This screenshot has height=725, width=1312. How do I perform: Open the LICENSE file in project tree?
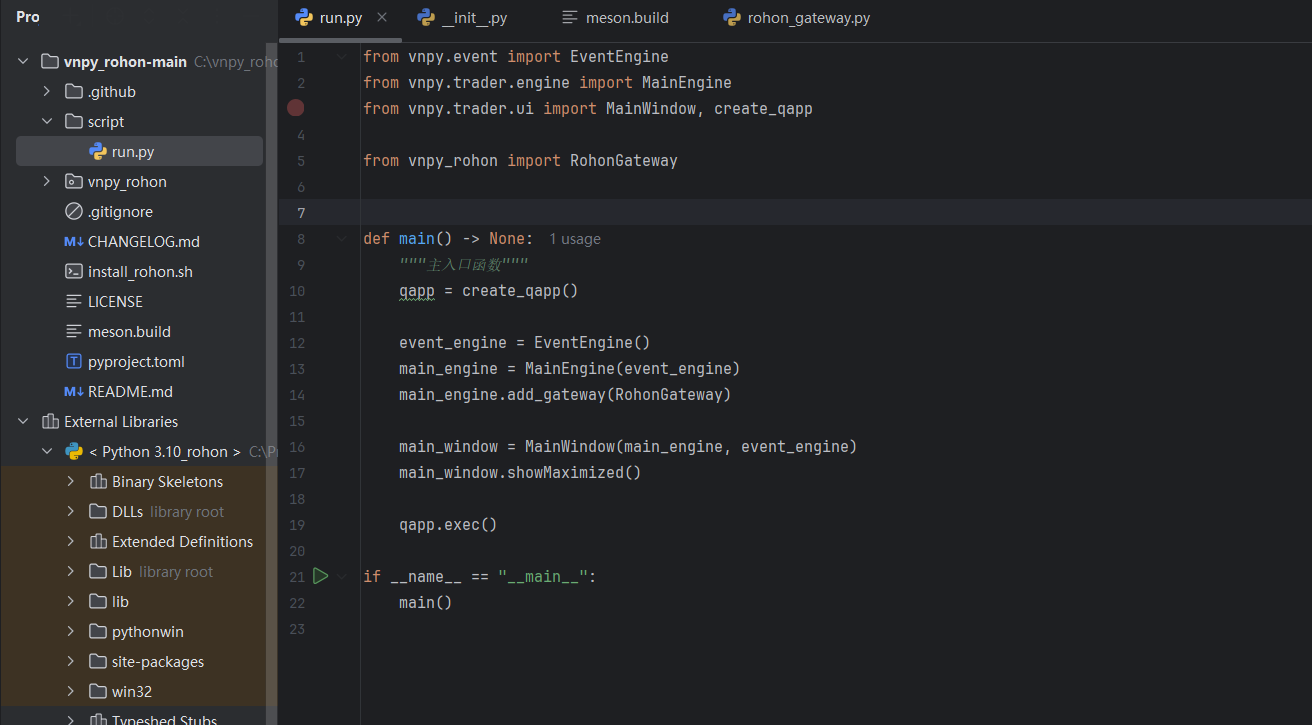point(115,302)
